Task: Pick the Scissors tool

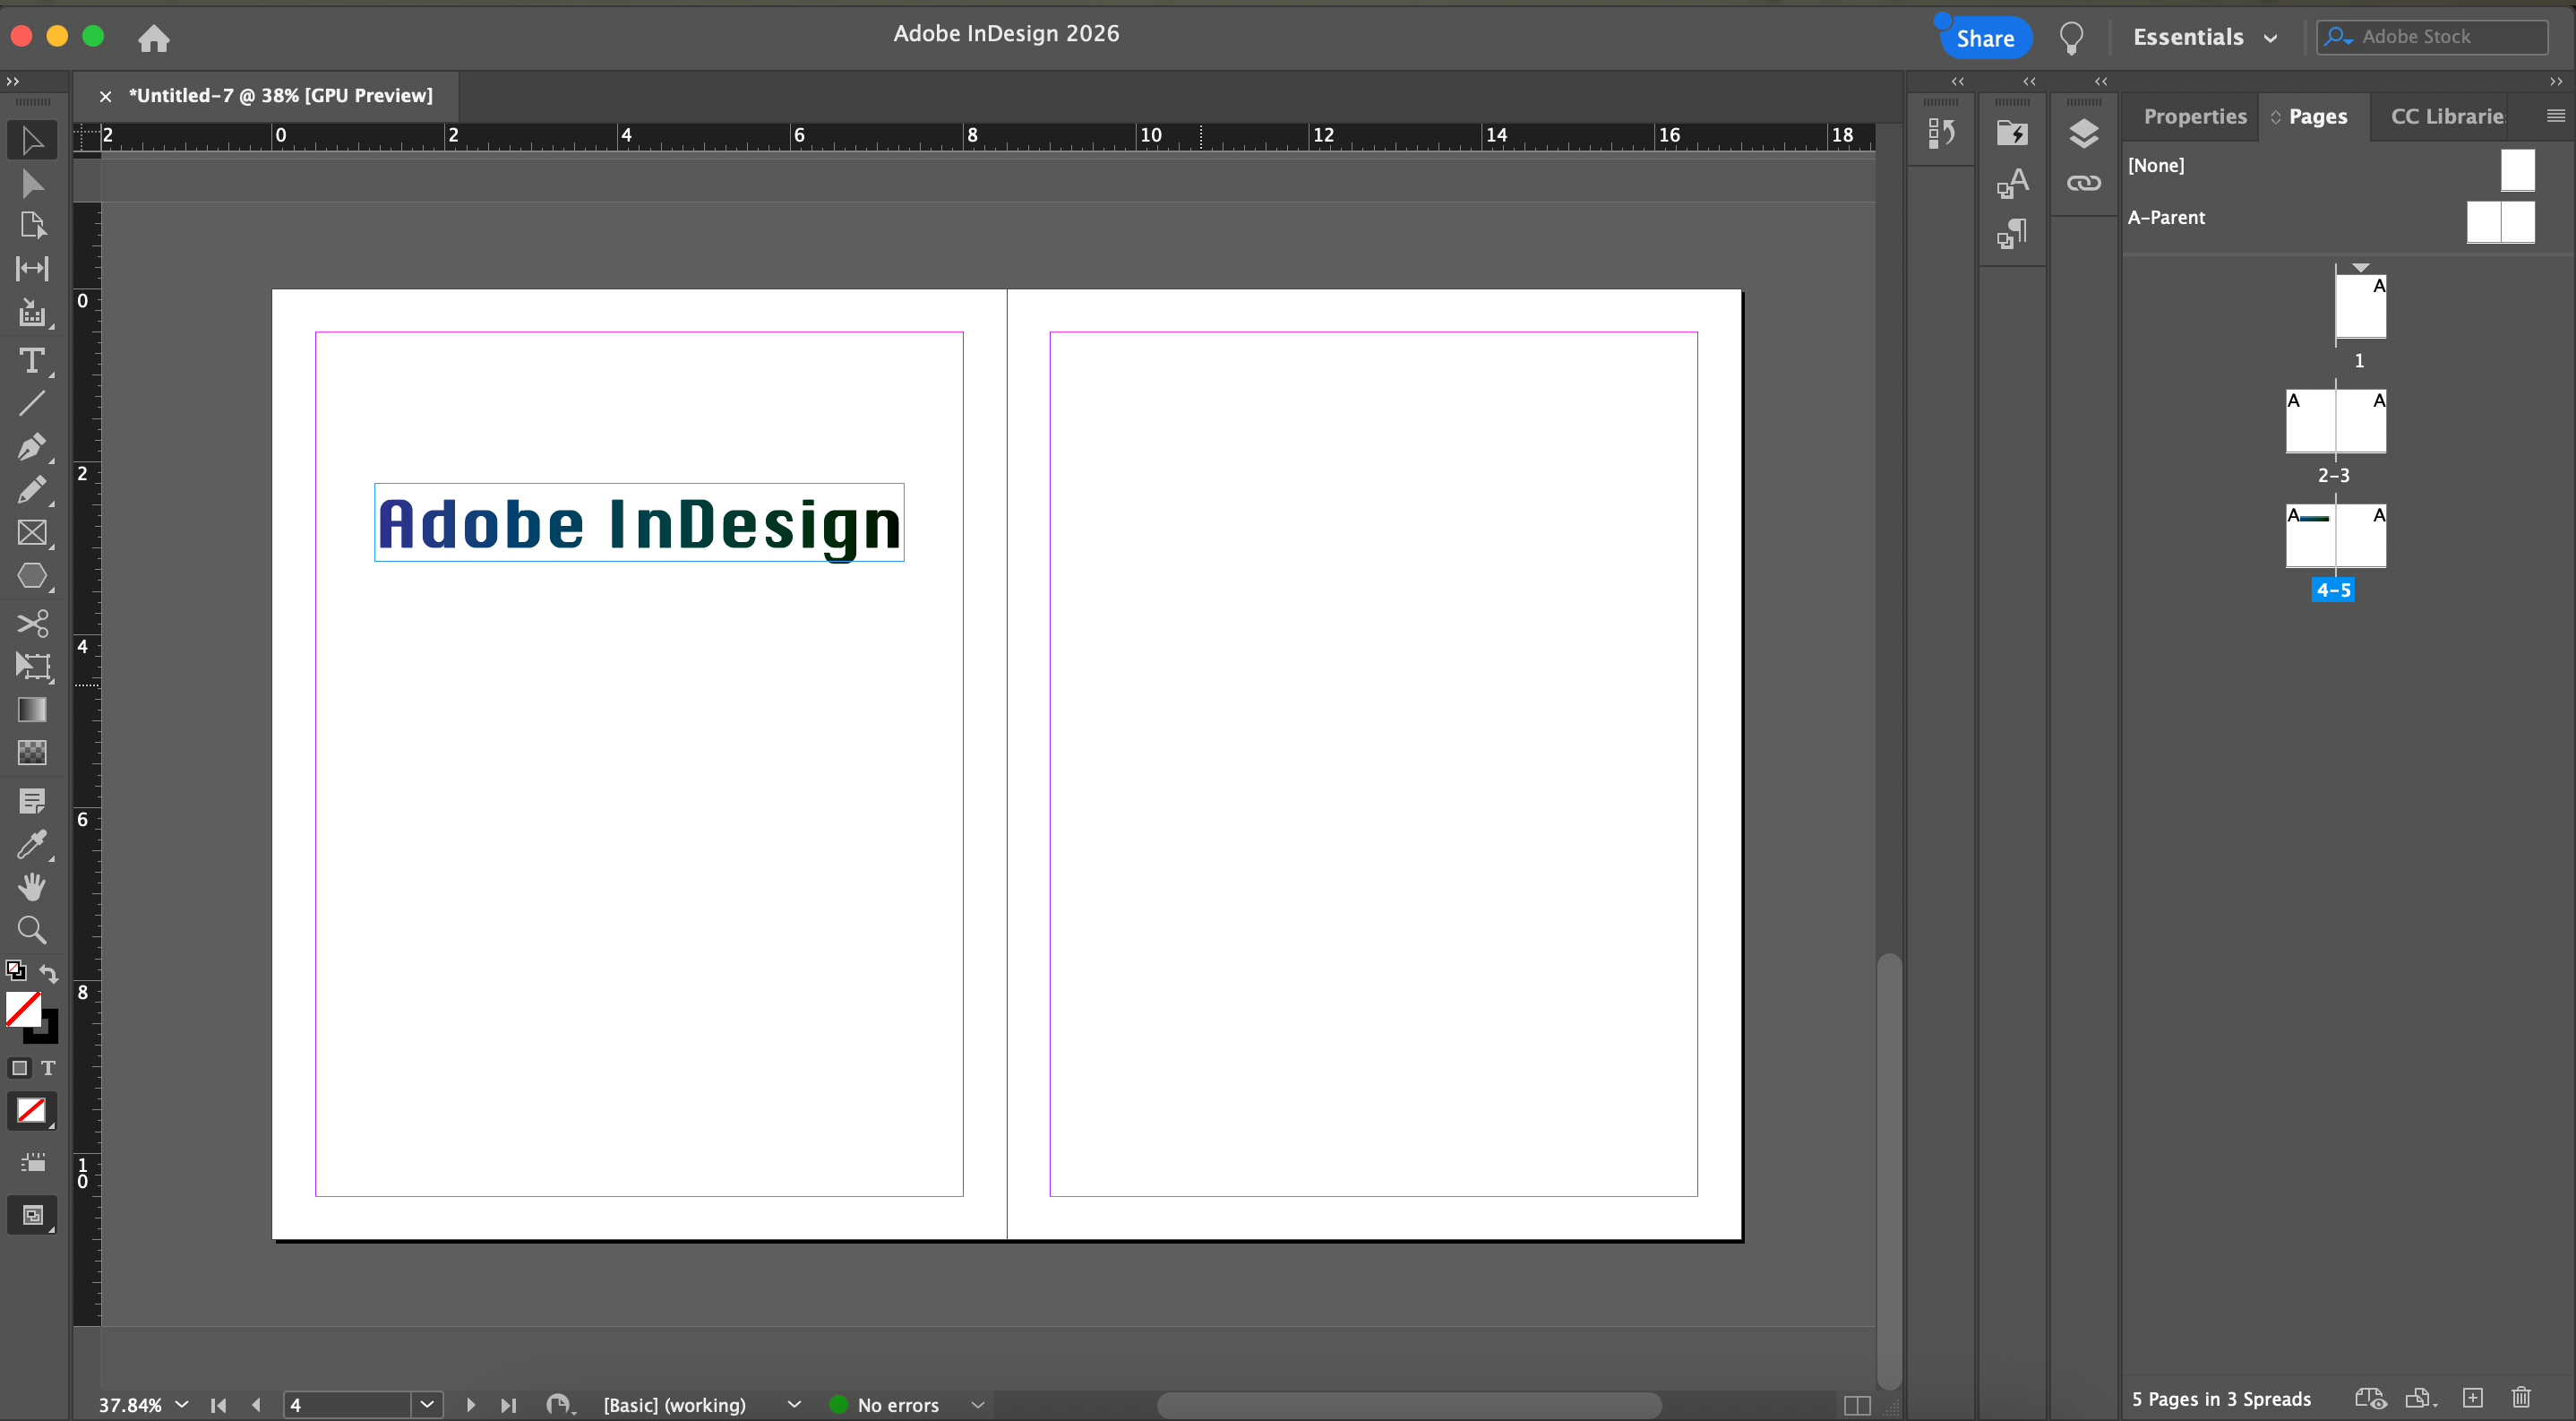Action: (32, 624)
